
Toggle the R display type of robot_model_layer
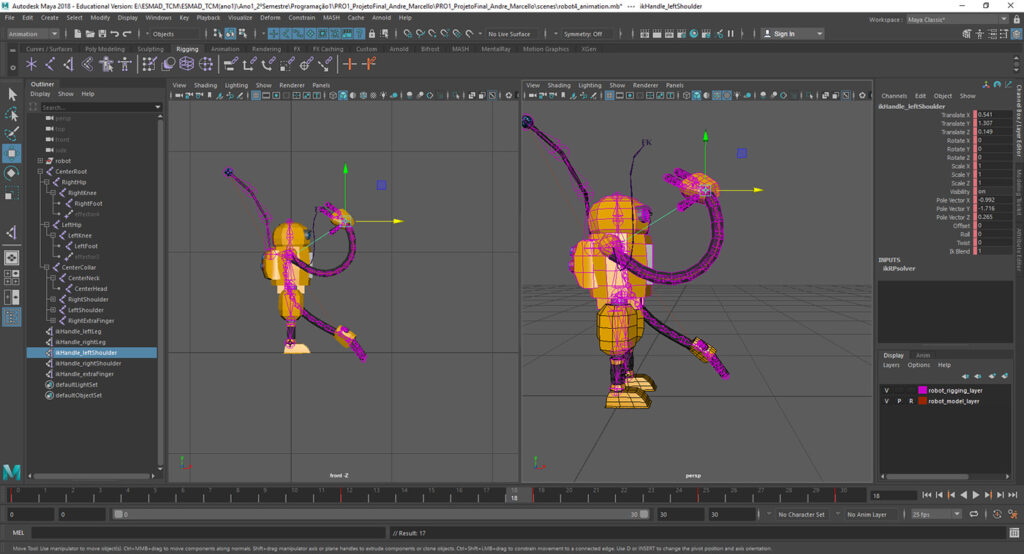coord(910,401)
